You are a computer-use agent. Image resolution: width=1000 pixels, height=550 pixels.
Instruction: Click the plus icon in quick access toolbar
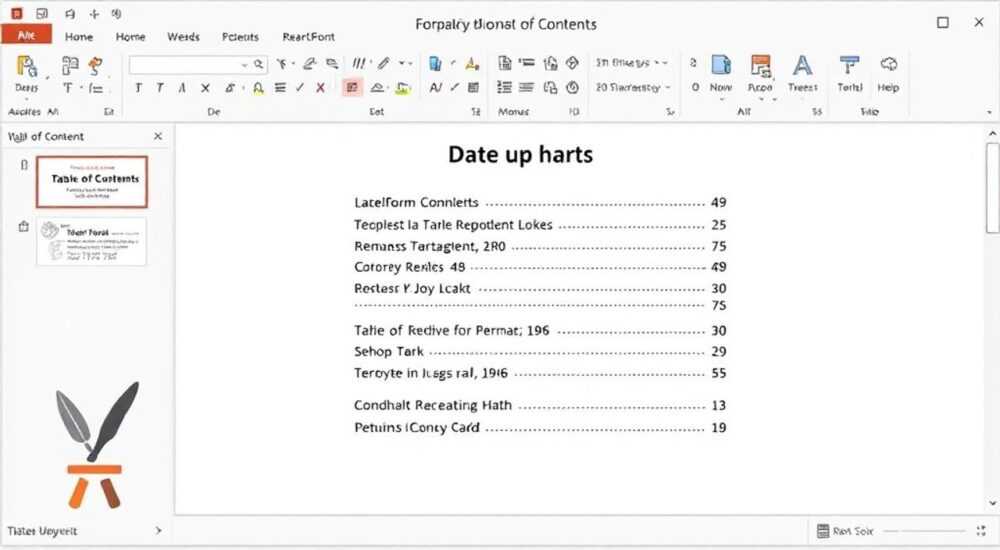click(94, 14)
